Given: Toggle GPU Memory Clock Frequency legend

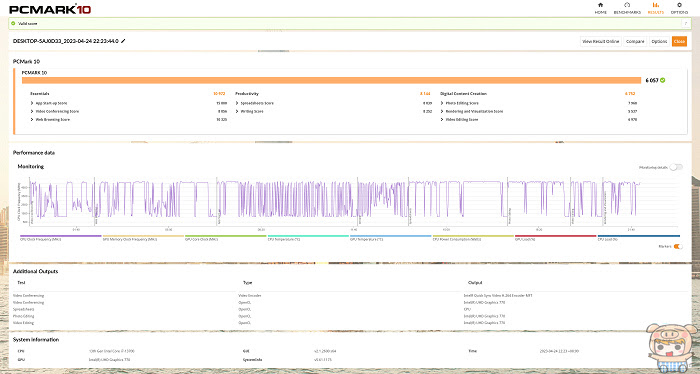Looking at the screenshot, I should click(x=143, y=238).
